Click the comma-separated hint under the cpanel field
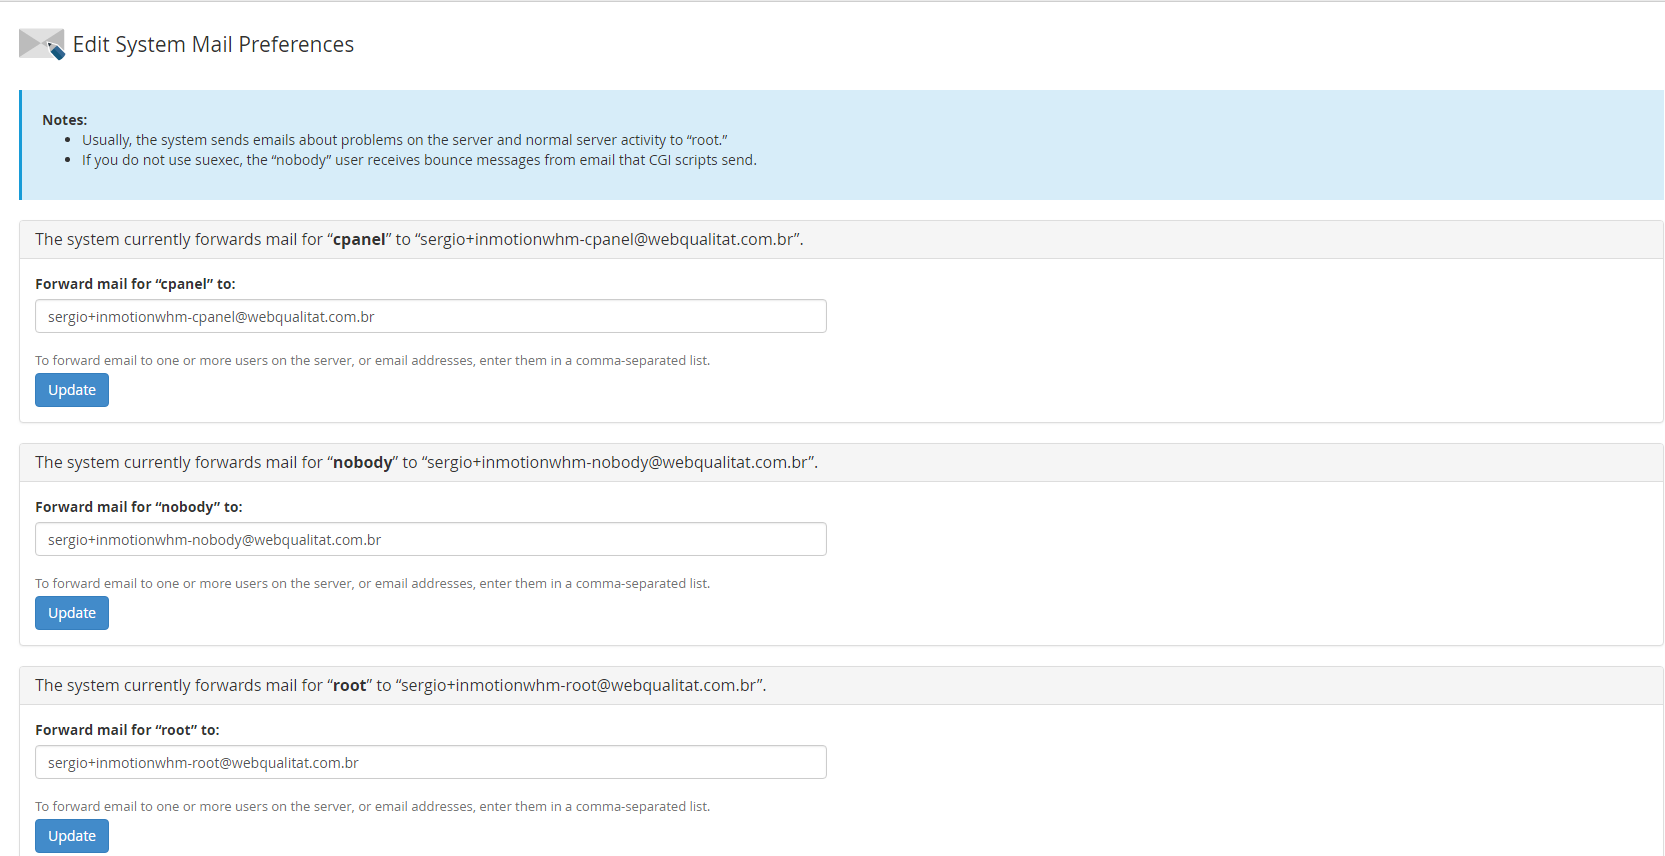1665x856 pixels. [x=372, y=361]
